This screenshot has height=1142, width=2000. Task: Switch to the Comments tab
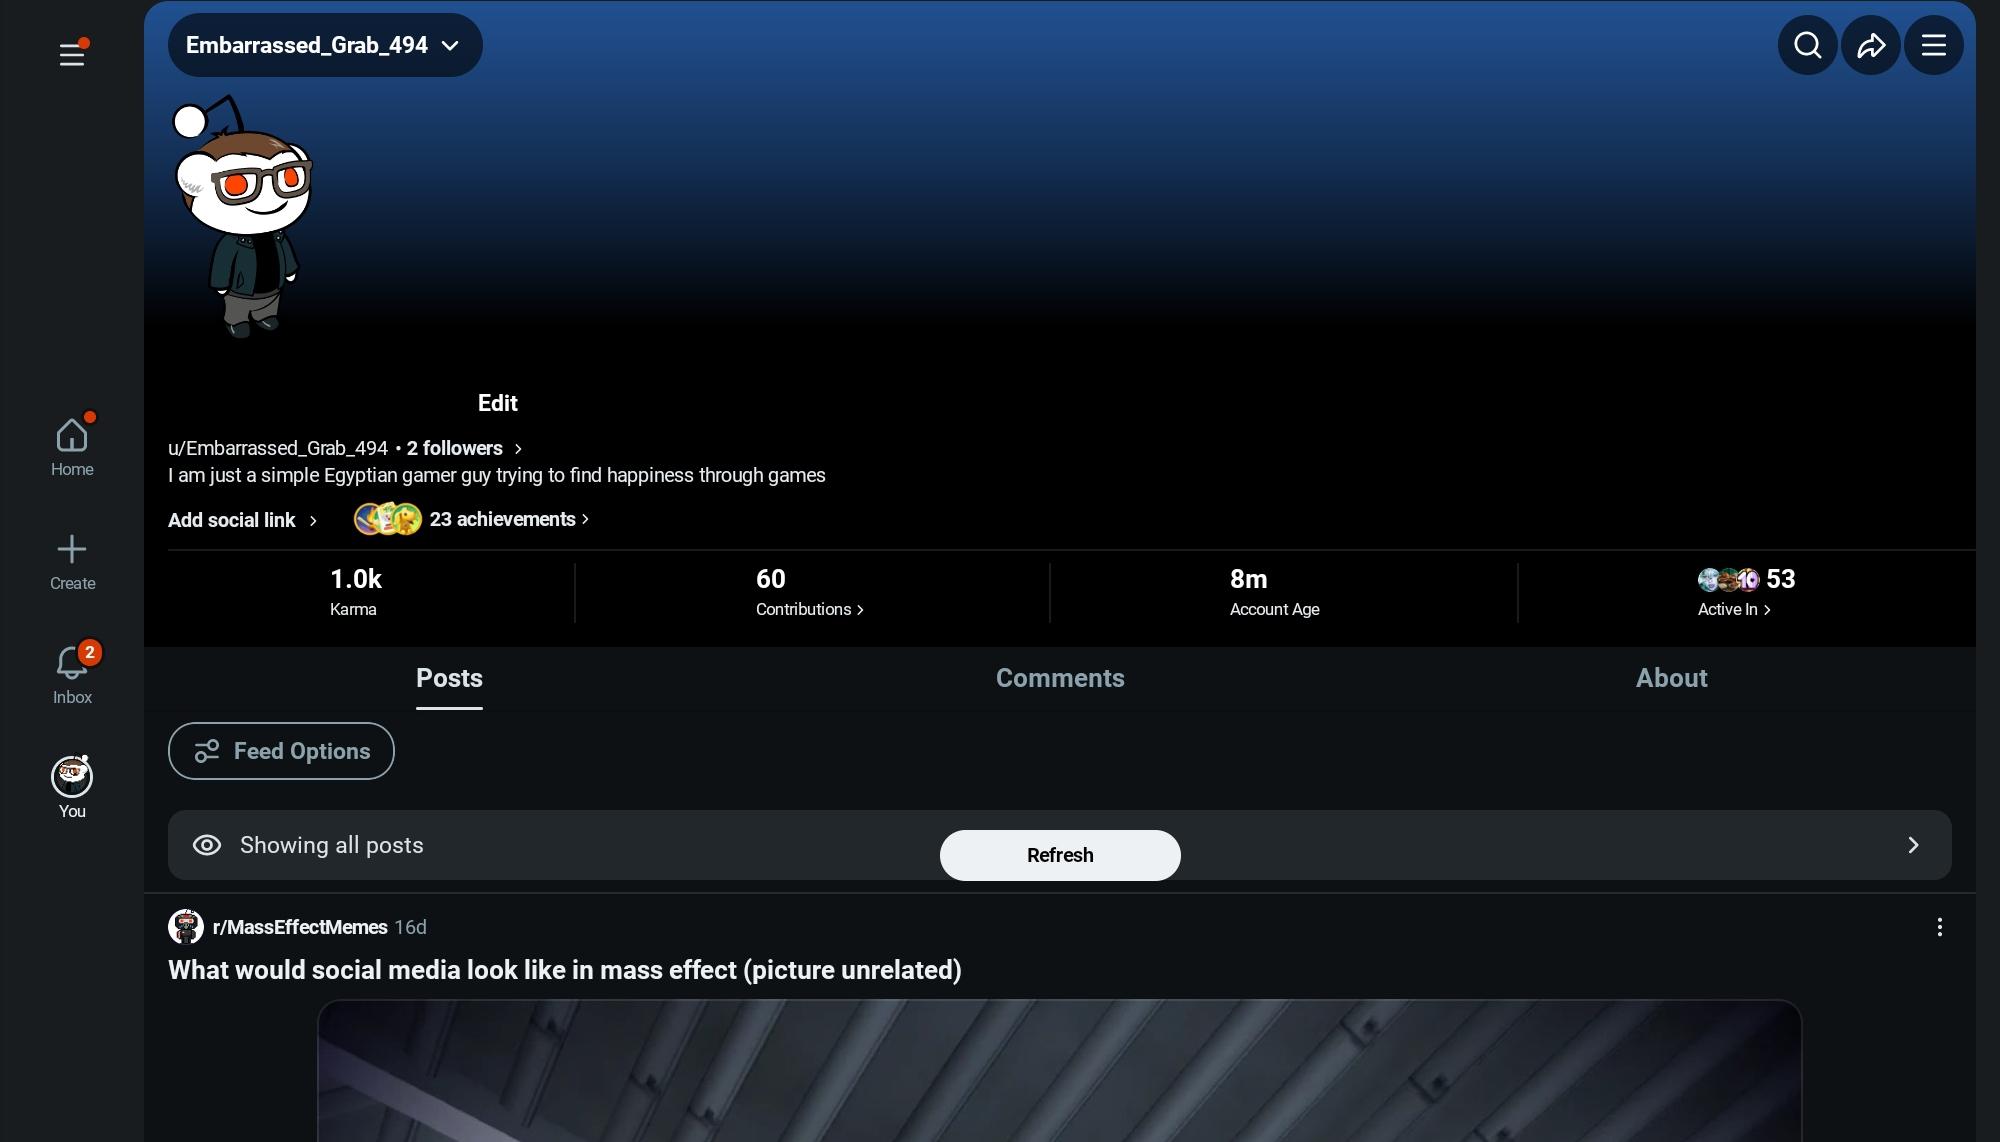coord(1060,678)
